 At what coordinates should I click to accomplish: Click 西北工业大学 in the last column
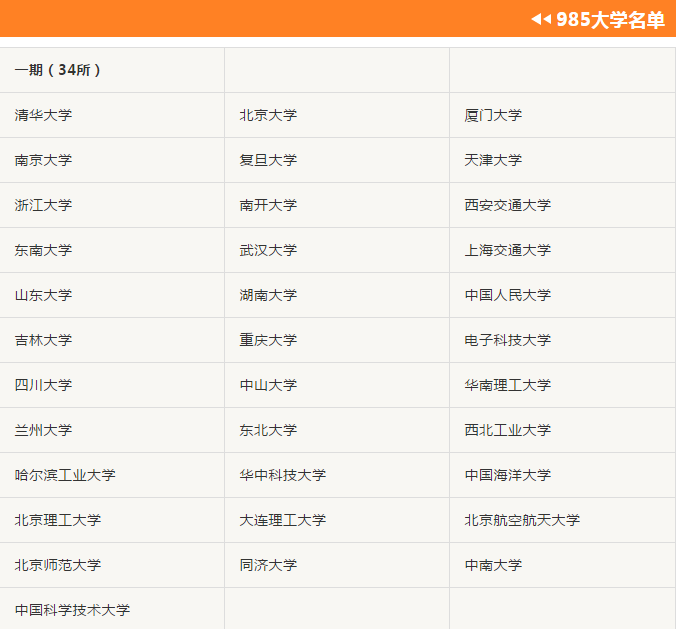[508, 430]
